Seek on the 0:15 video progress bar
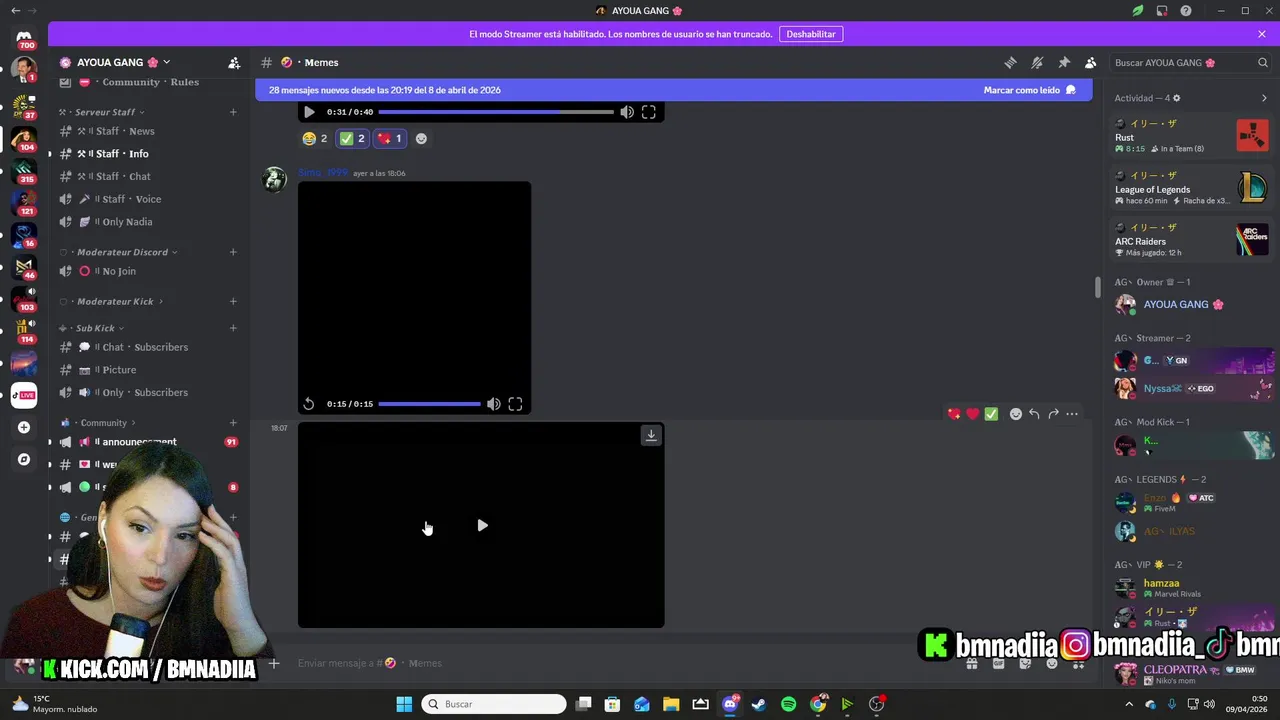1280x720 pixels. 430,404
